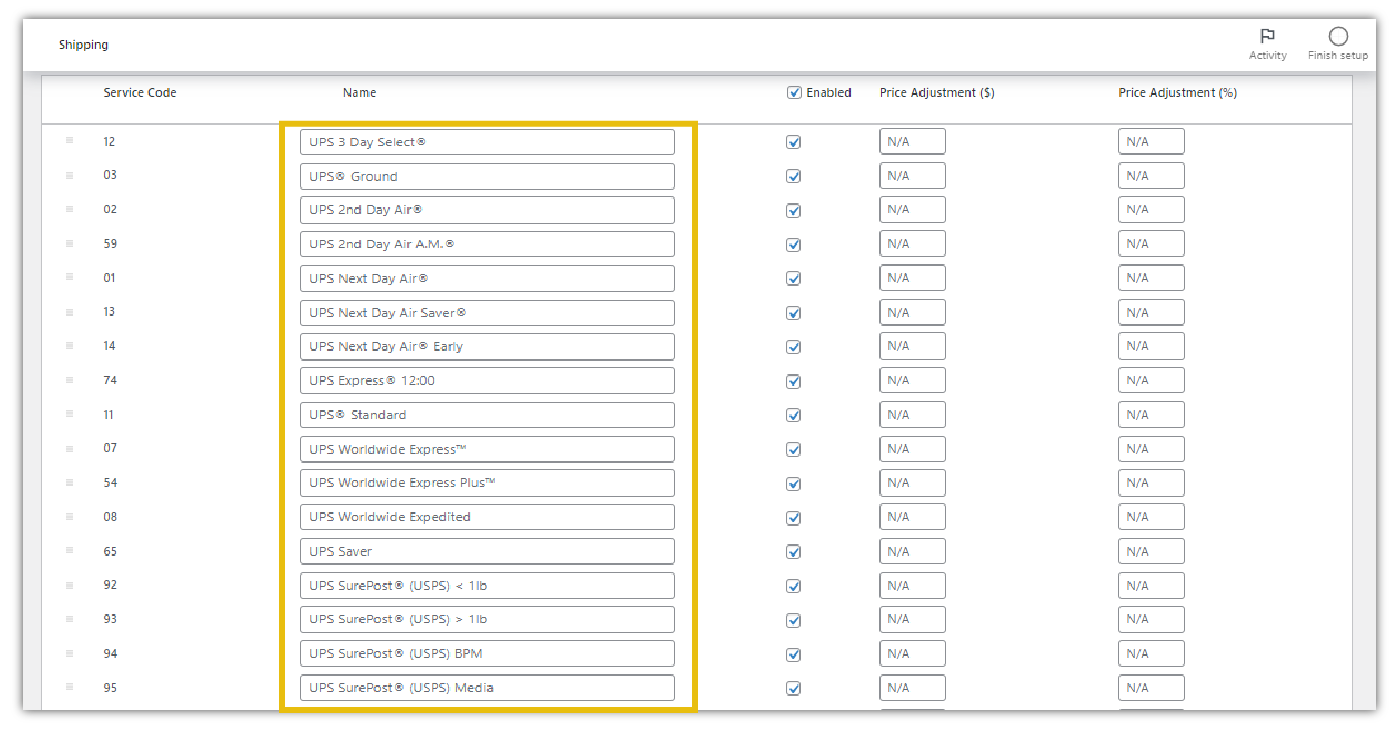Click the UPS Next Day Air Early name field
The width and height of the screenshot is (1399, 731).
coord(487,346)
